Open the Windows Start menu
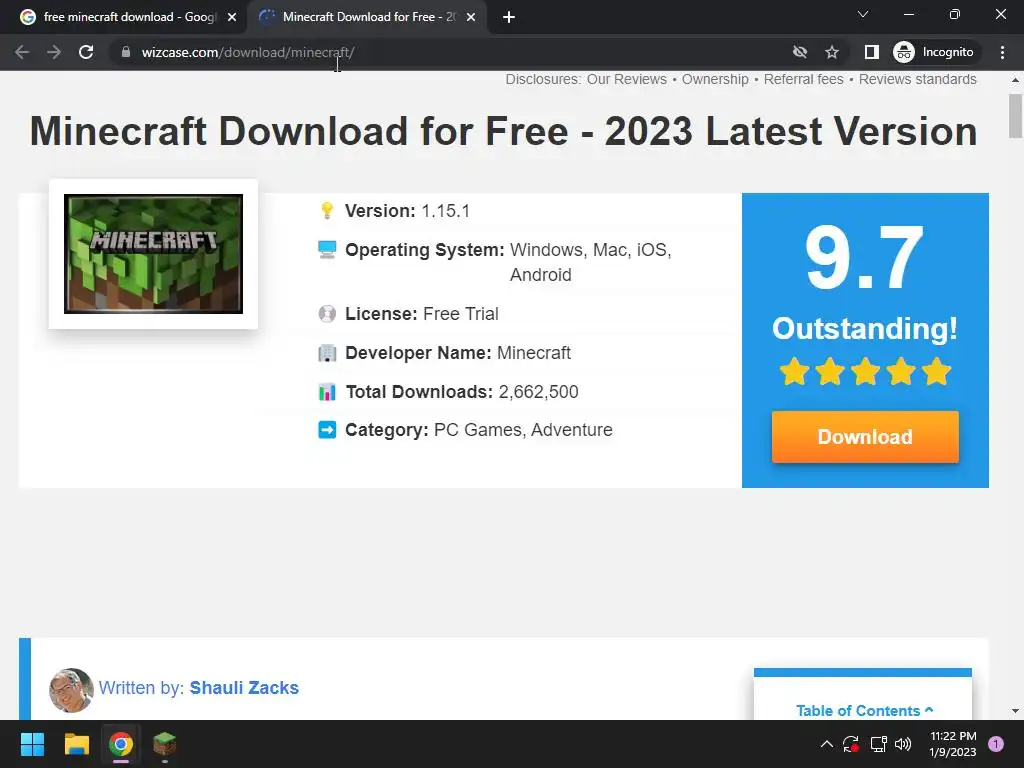This screenshot has width=1024, height=768. pos(32,744)
